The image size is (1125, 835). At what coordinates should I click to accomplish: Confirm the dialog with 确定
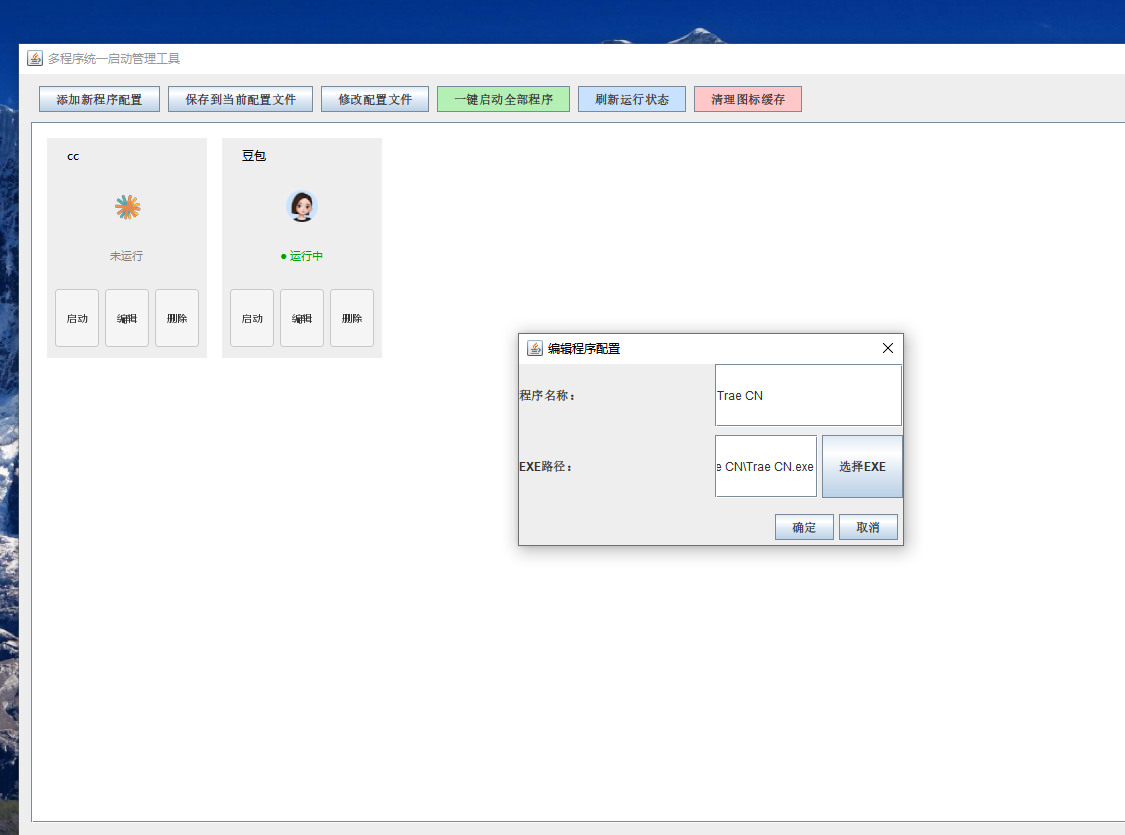(804, 527)
